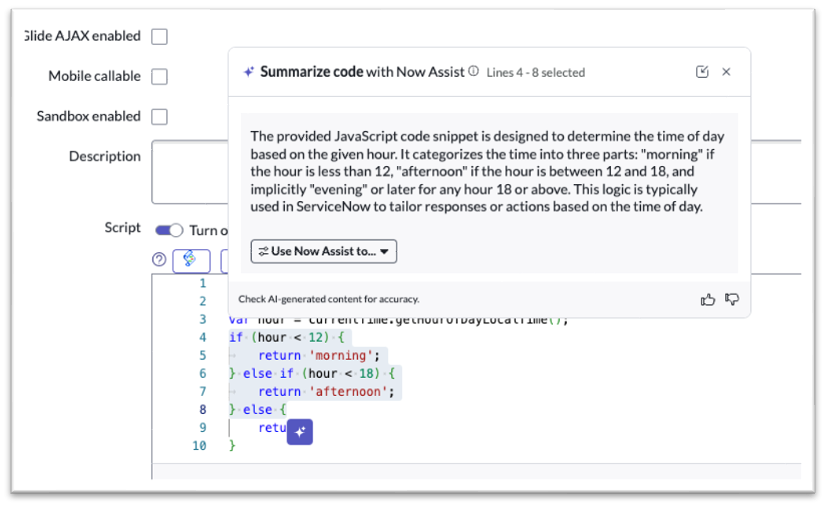
Task: Click the code line return 'morning';
Action: point(319,355)
